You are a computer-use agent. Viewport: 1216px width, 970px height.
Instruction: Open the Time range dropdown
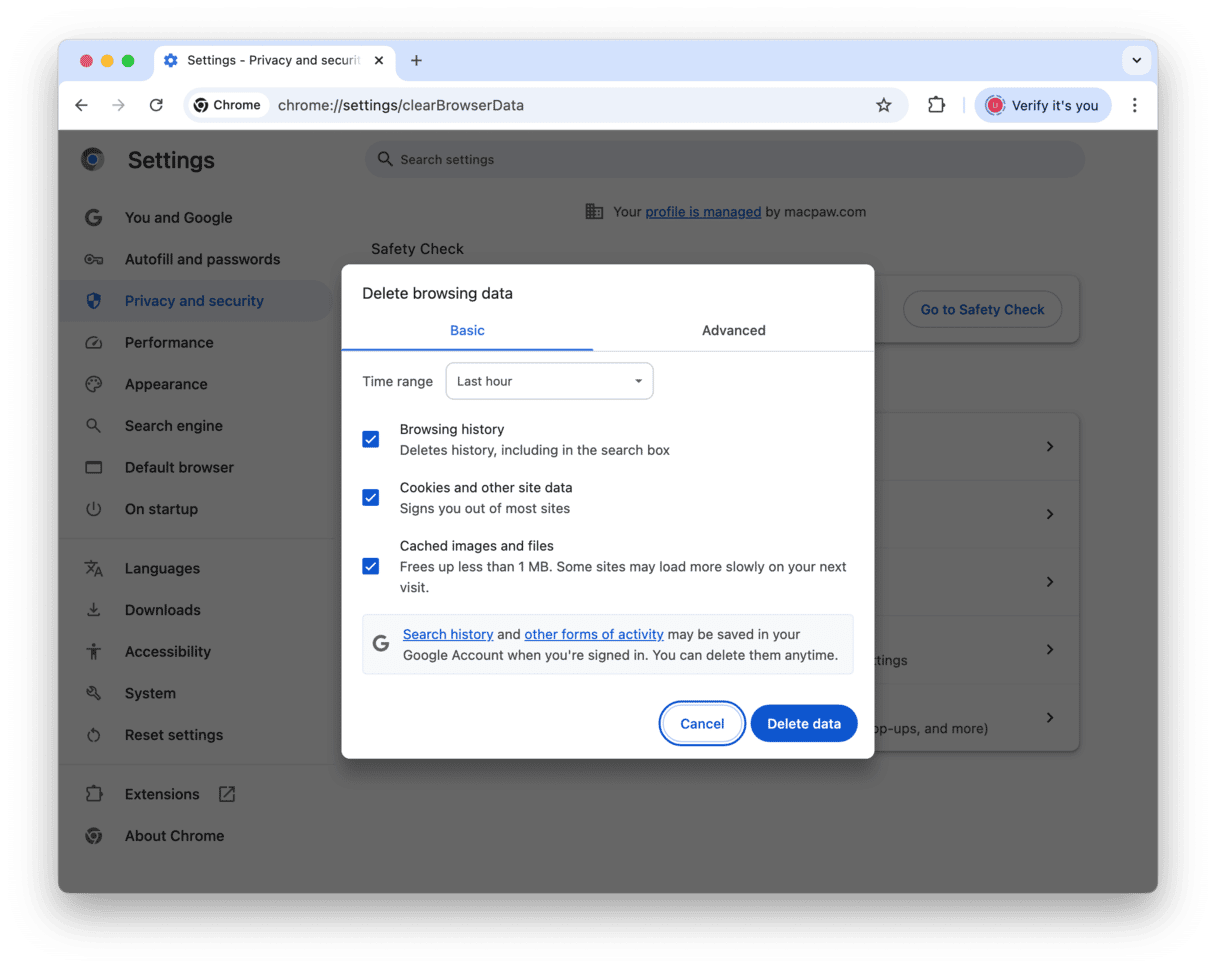coord(549,381)
